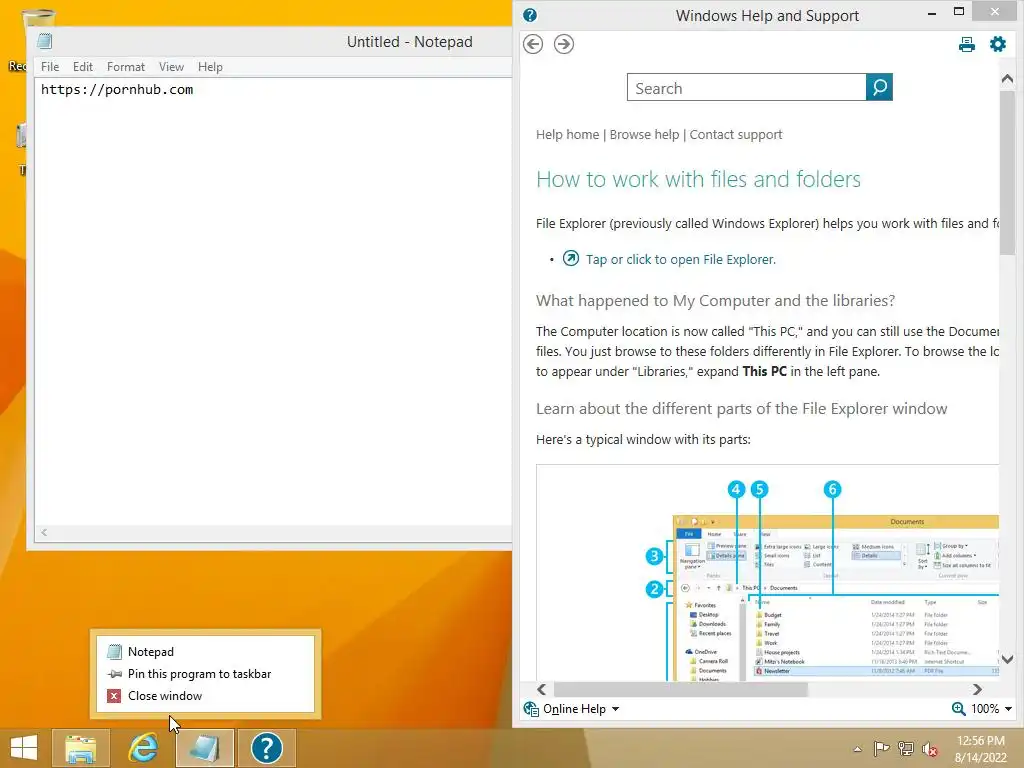Open the Contact support link
Screen dimensions: 1024x768
736,135
